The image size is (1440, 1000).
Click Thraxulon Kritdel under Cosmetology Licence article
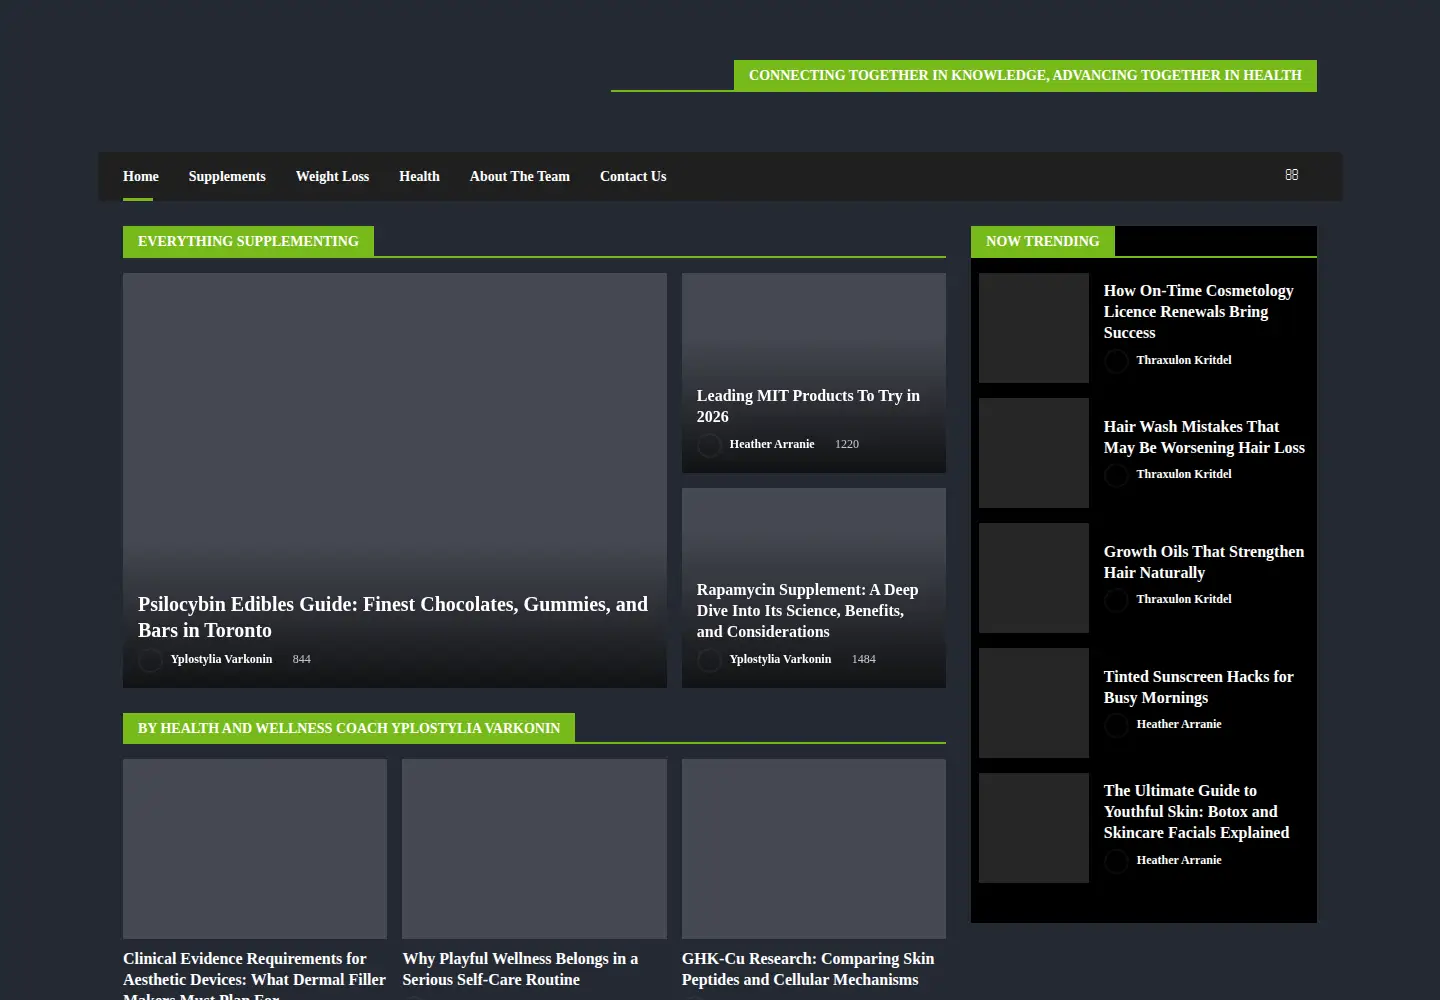(1184, 360)
